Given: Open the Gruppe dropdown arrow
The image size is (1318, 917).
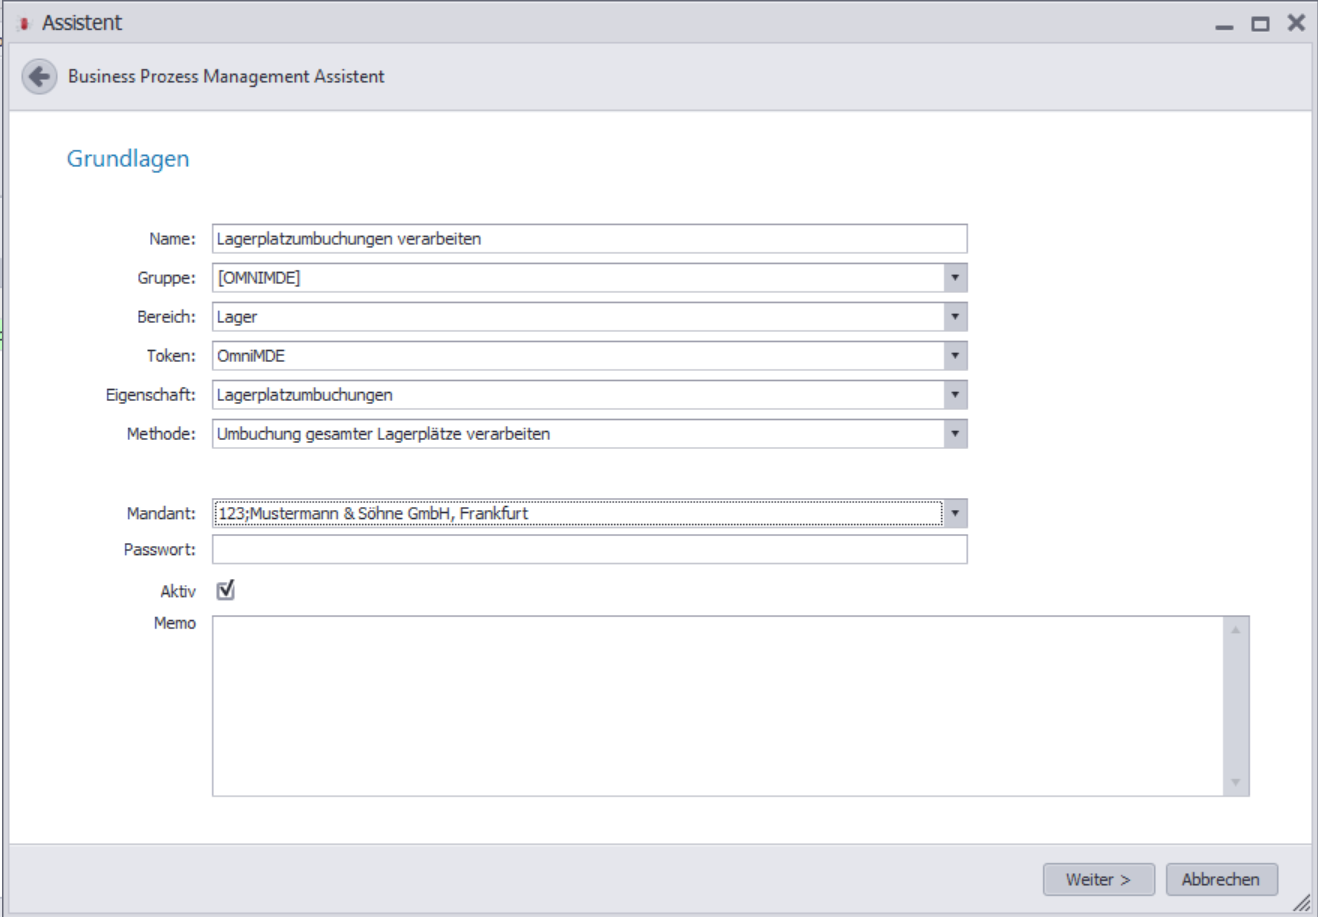Looking at the screenshot, I should coord(955,278).
